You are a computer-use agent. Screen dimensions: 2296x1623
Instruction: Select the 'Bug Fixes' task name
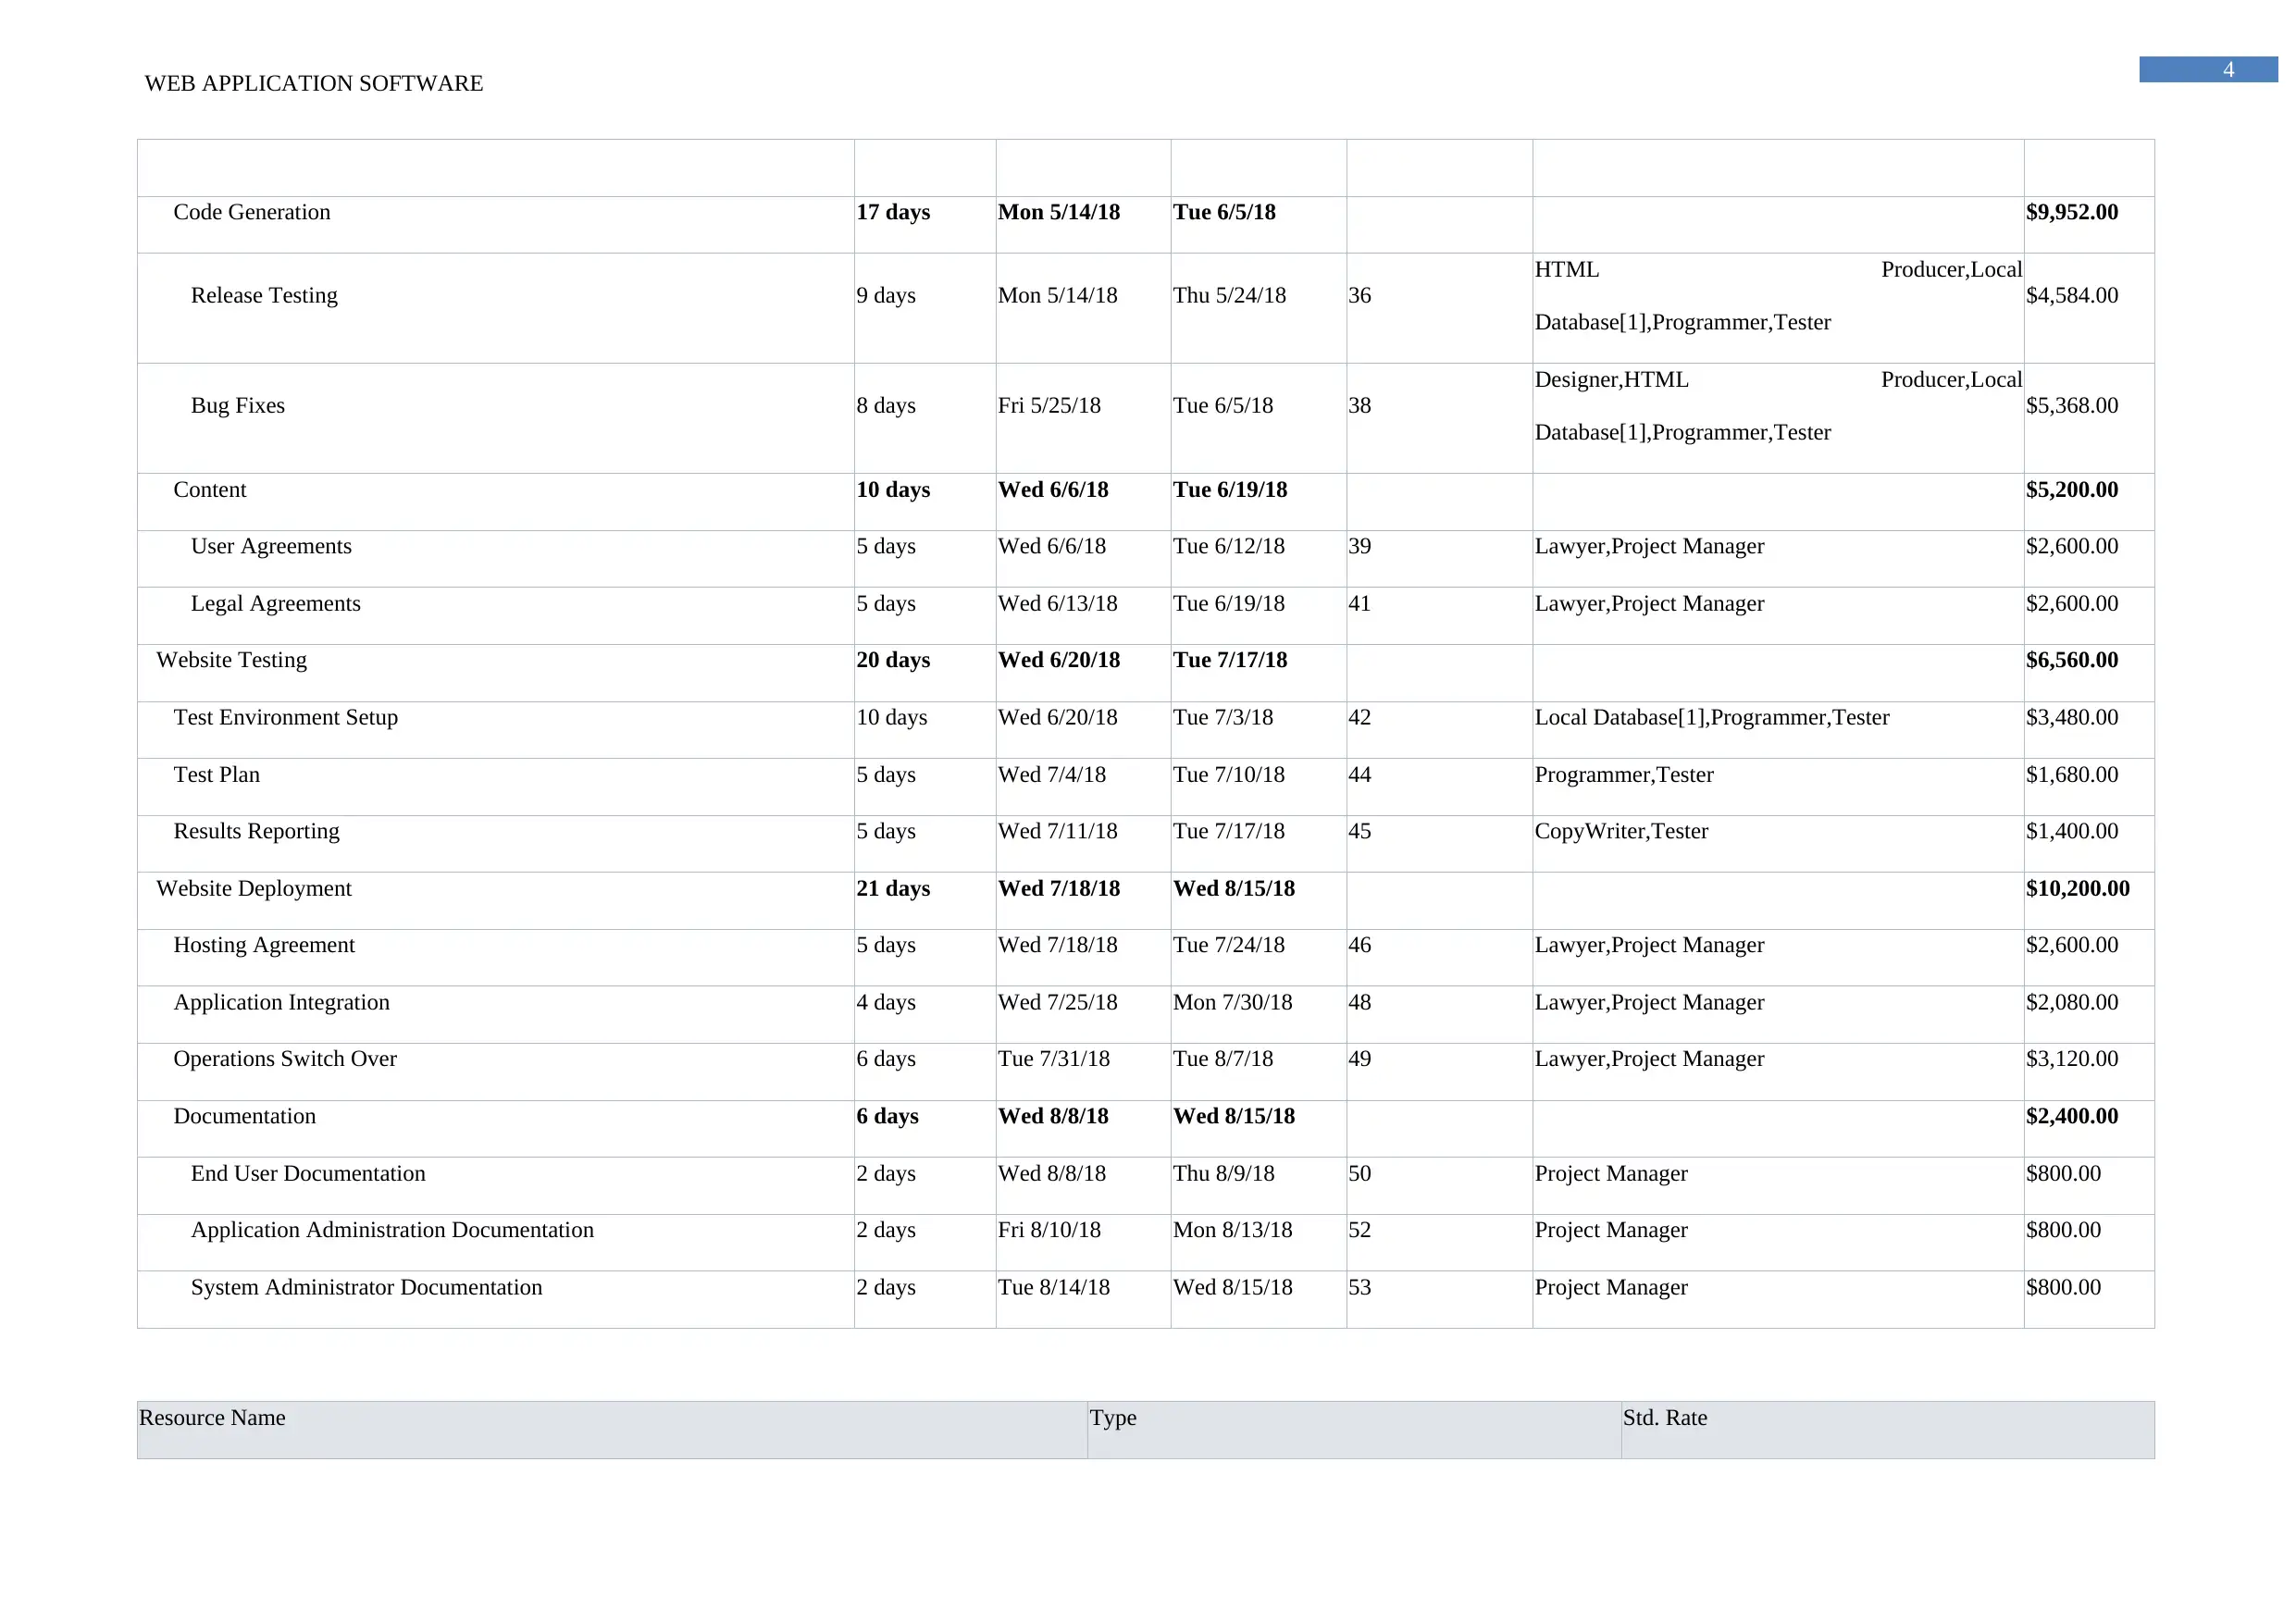point(238,405)
